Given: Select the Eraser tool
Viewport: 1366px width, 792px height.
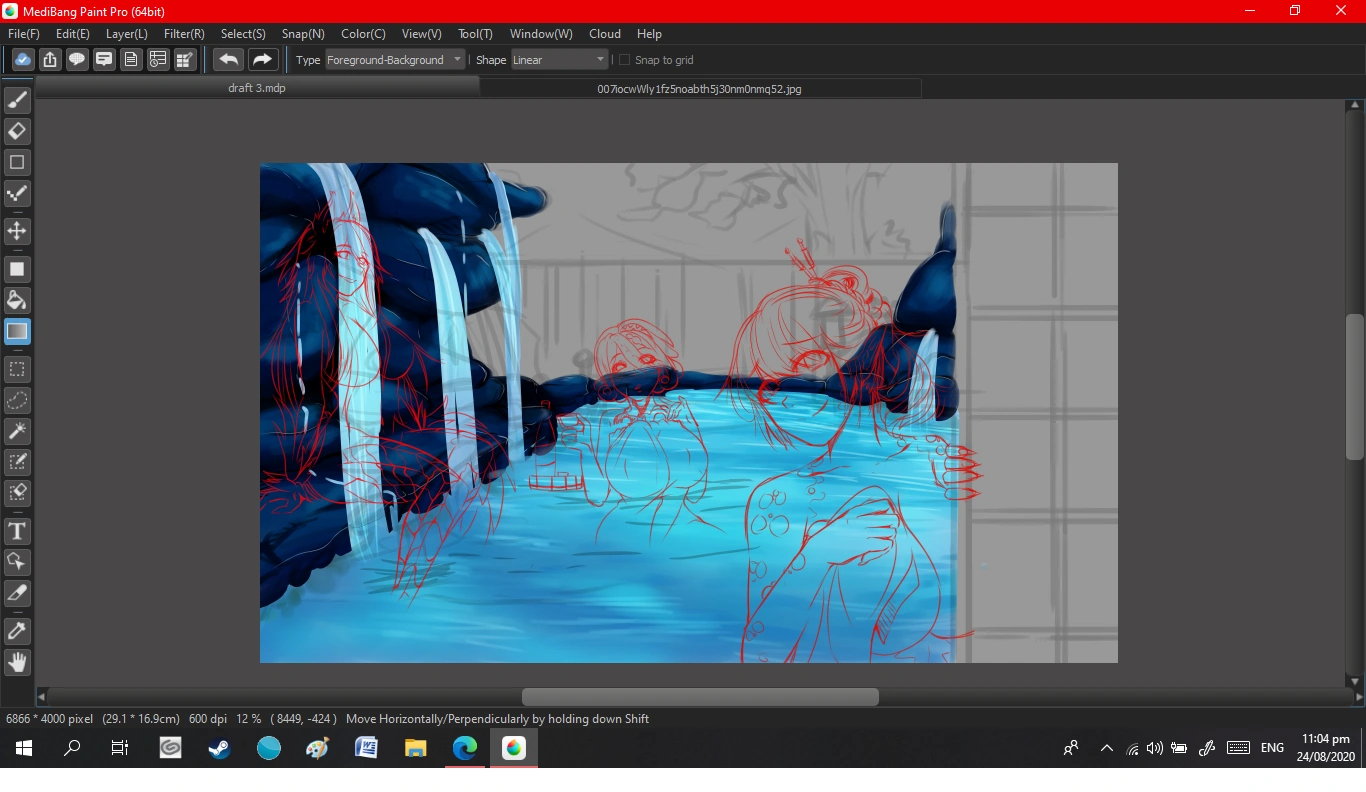Looking at the screenshot, I should pos(17,131).
